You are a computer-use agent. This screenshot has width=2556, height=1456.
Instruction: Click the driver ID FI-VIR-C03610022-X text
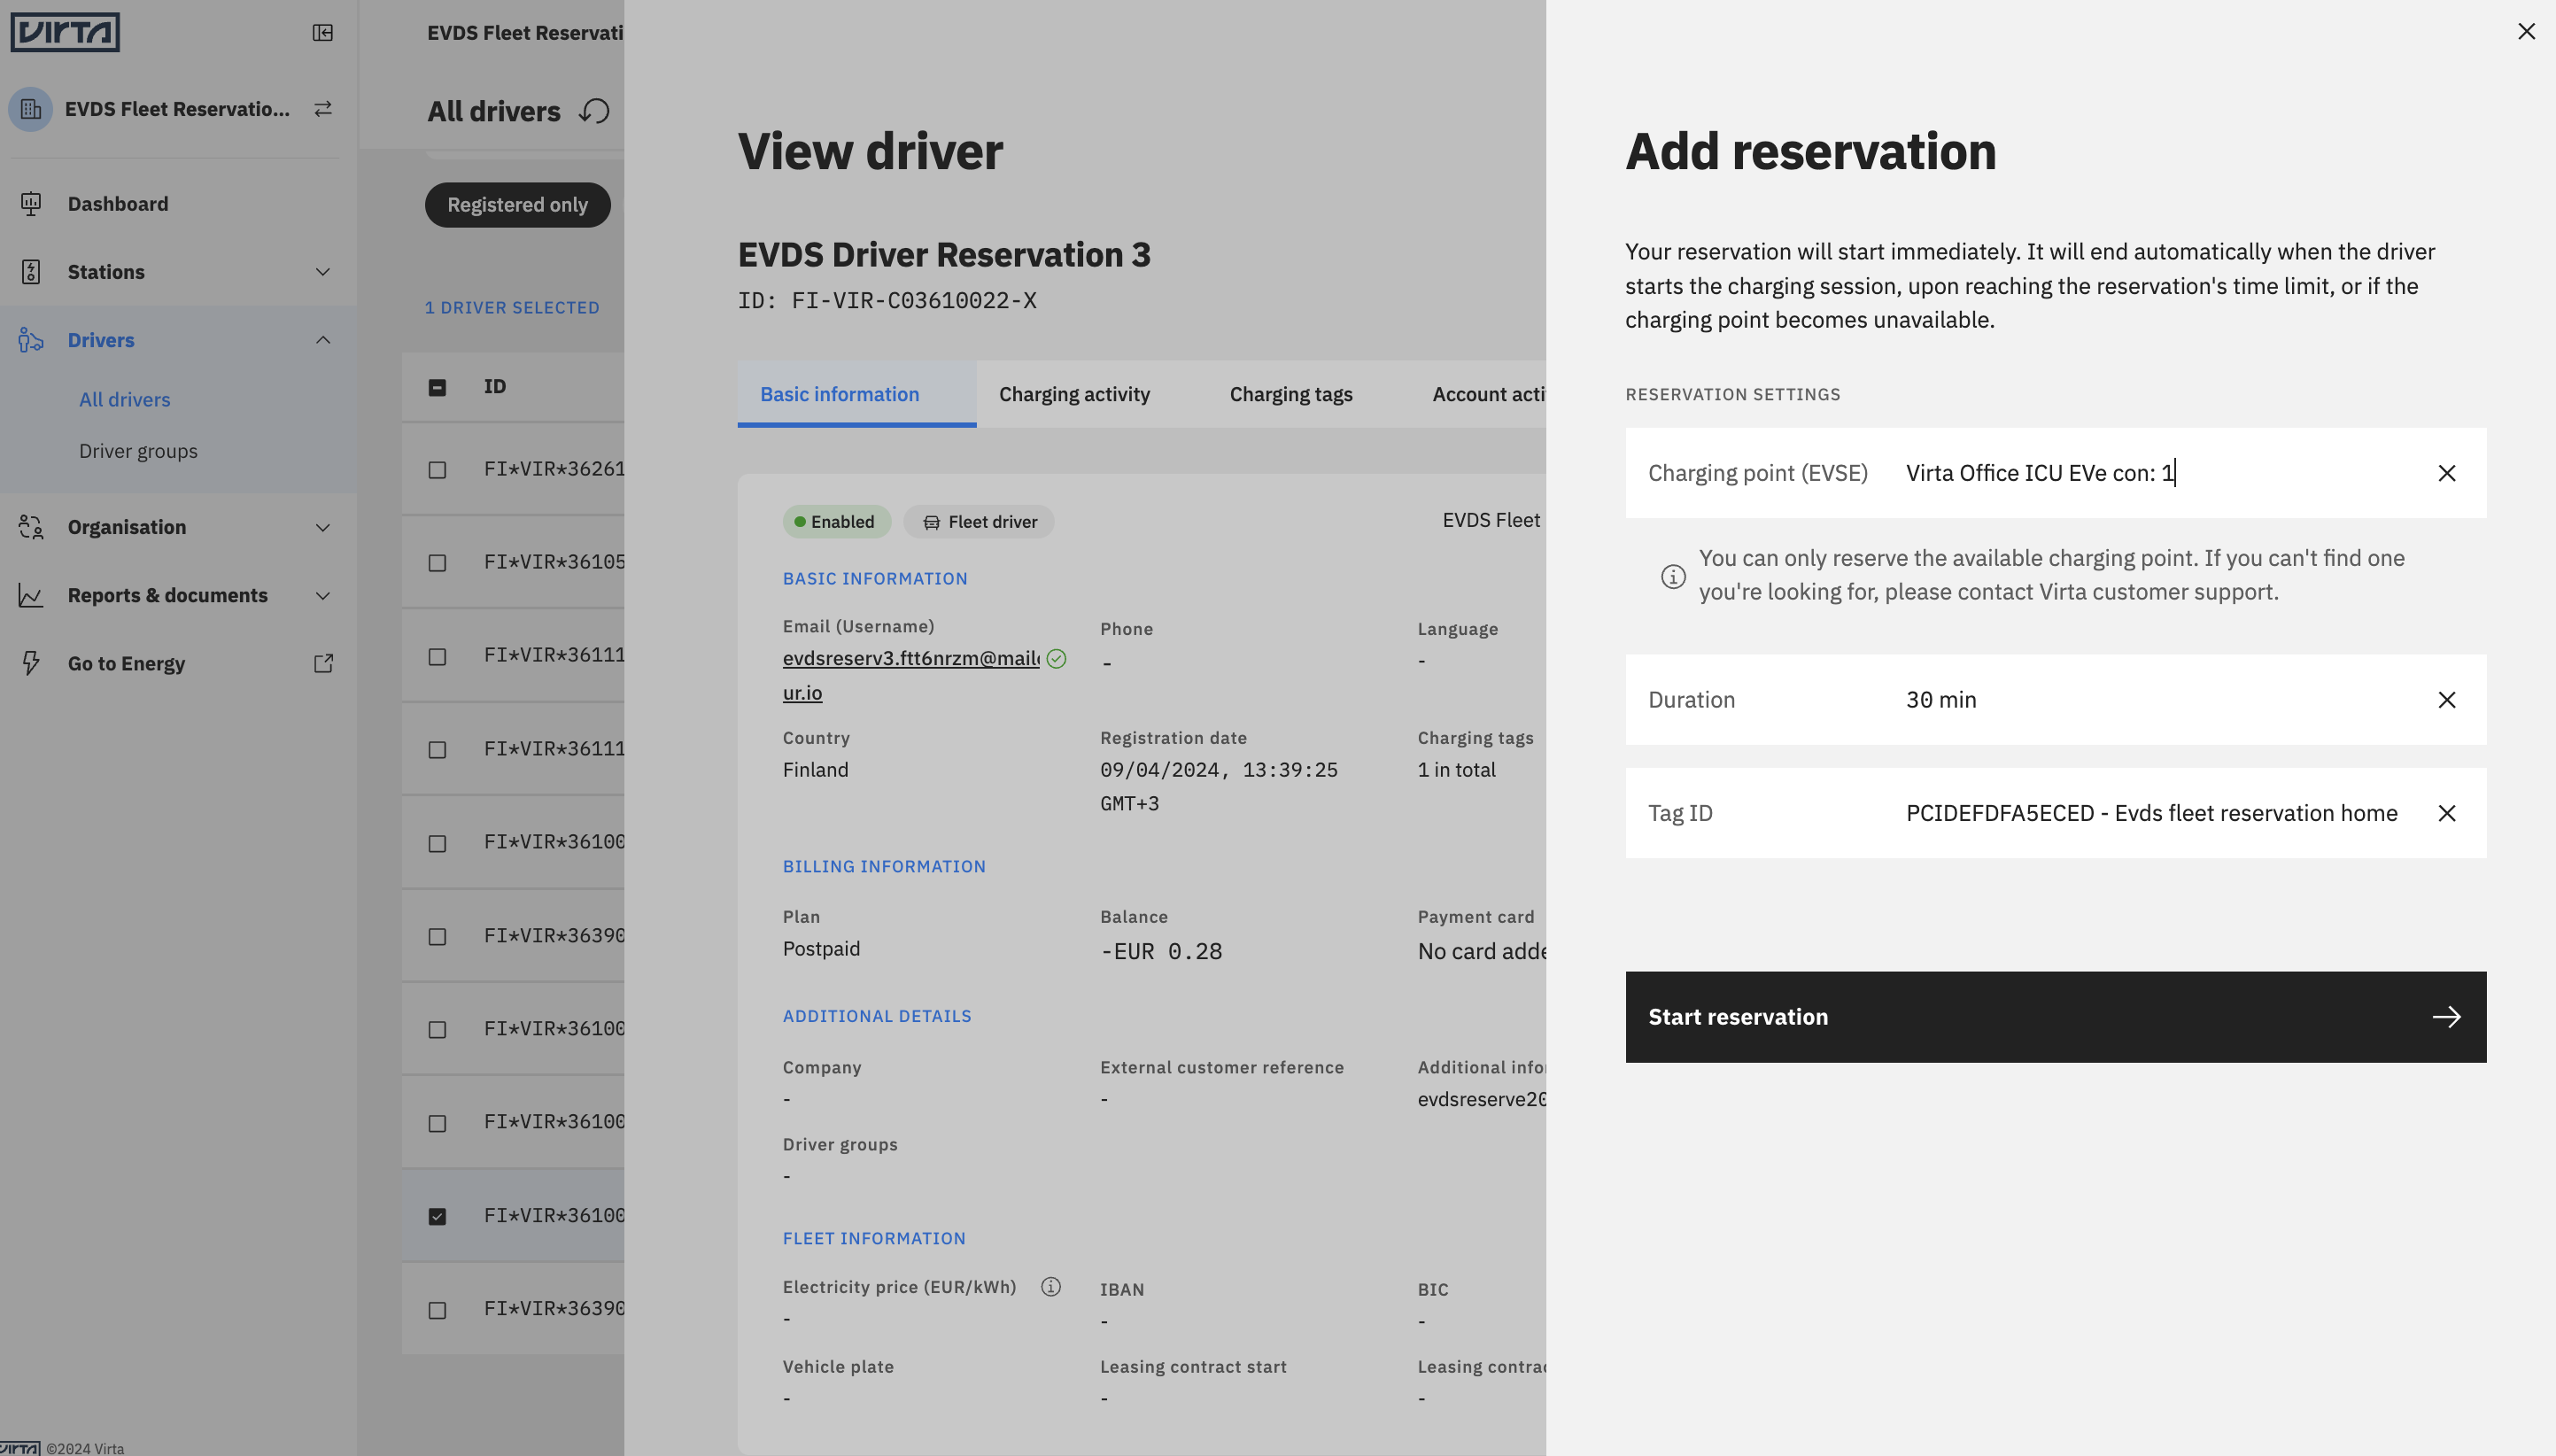point(887,300)
